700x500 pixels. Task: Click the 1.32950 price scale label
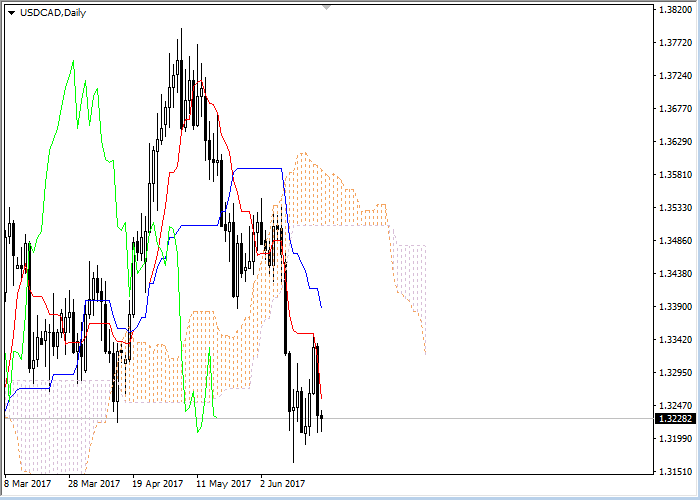675,373
